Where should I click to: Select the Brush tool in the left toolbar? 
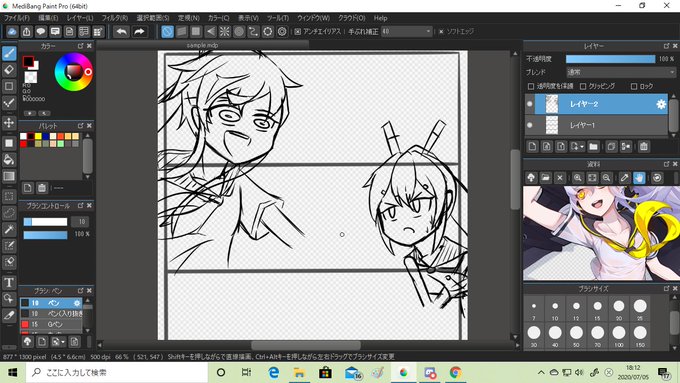pyautogui.click(x=9, y=53)
